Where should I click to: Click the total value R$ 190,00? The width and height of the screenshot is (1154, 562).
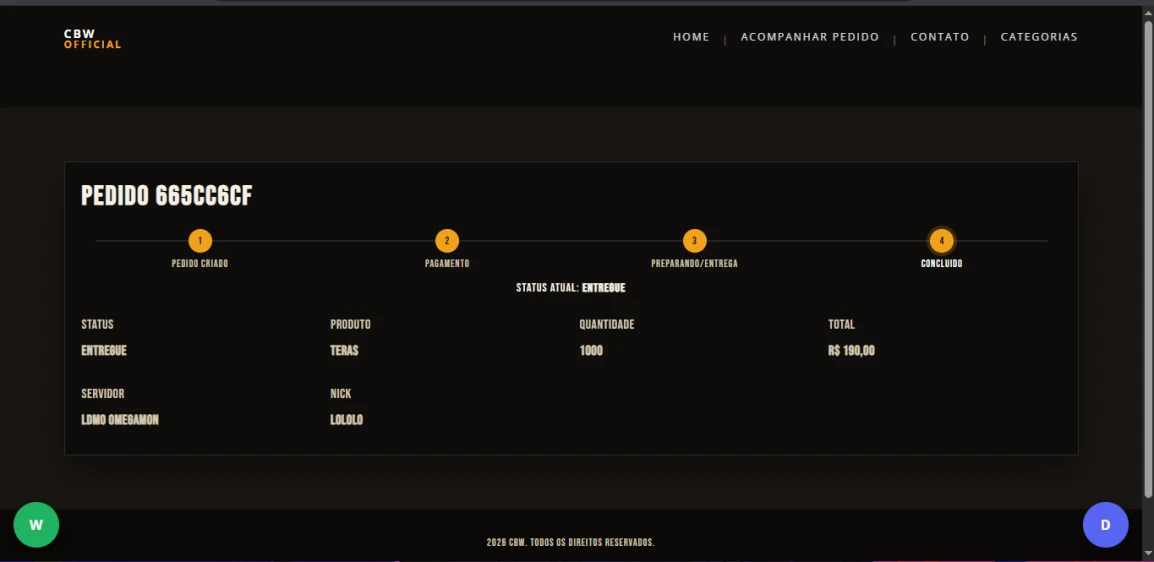tap(851, 351)
